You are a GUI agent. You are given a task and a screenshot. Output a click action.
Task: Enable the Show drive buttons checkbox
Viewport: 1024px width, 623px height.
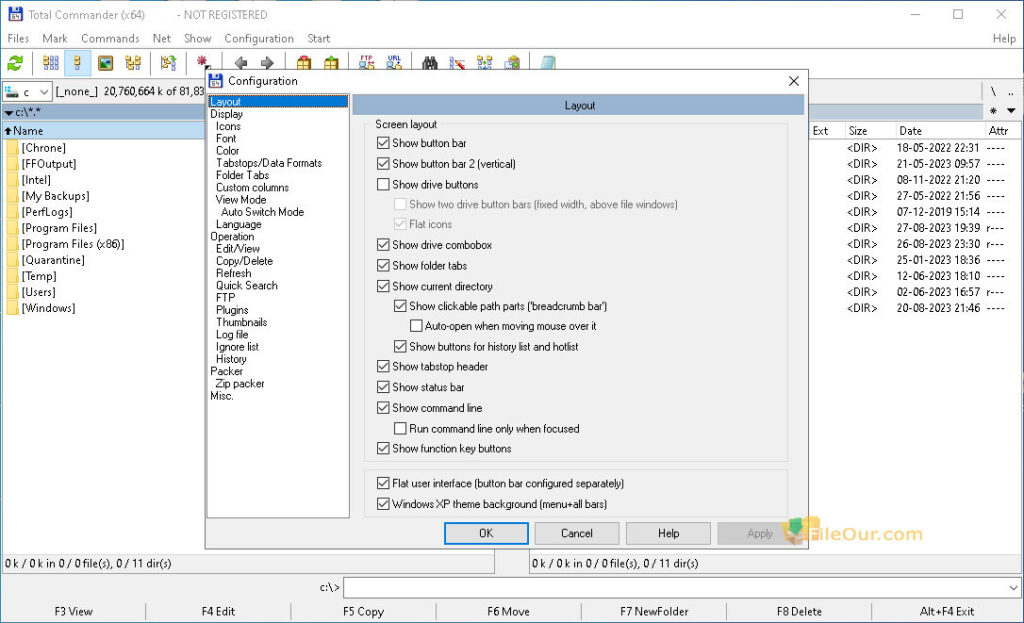384,184
